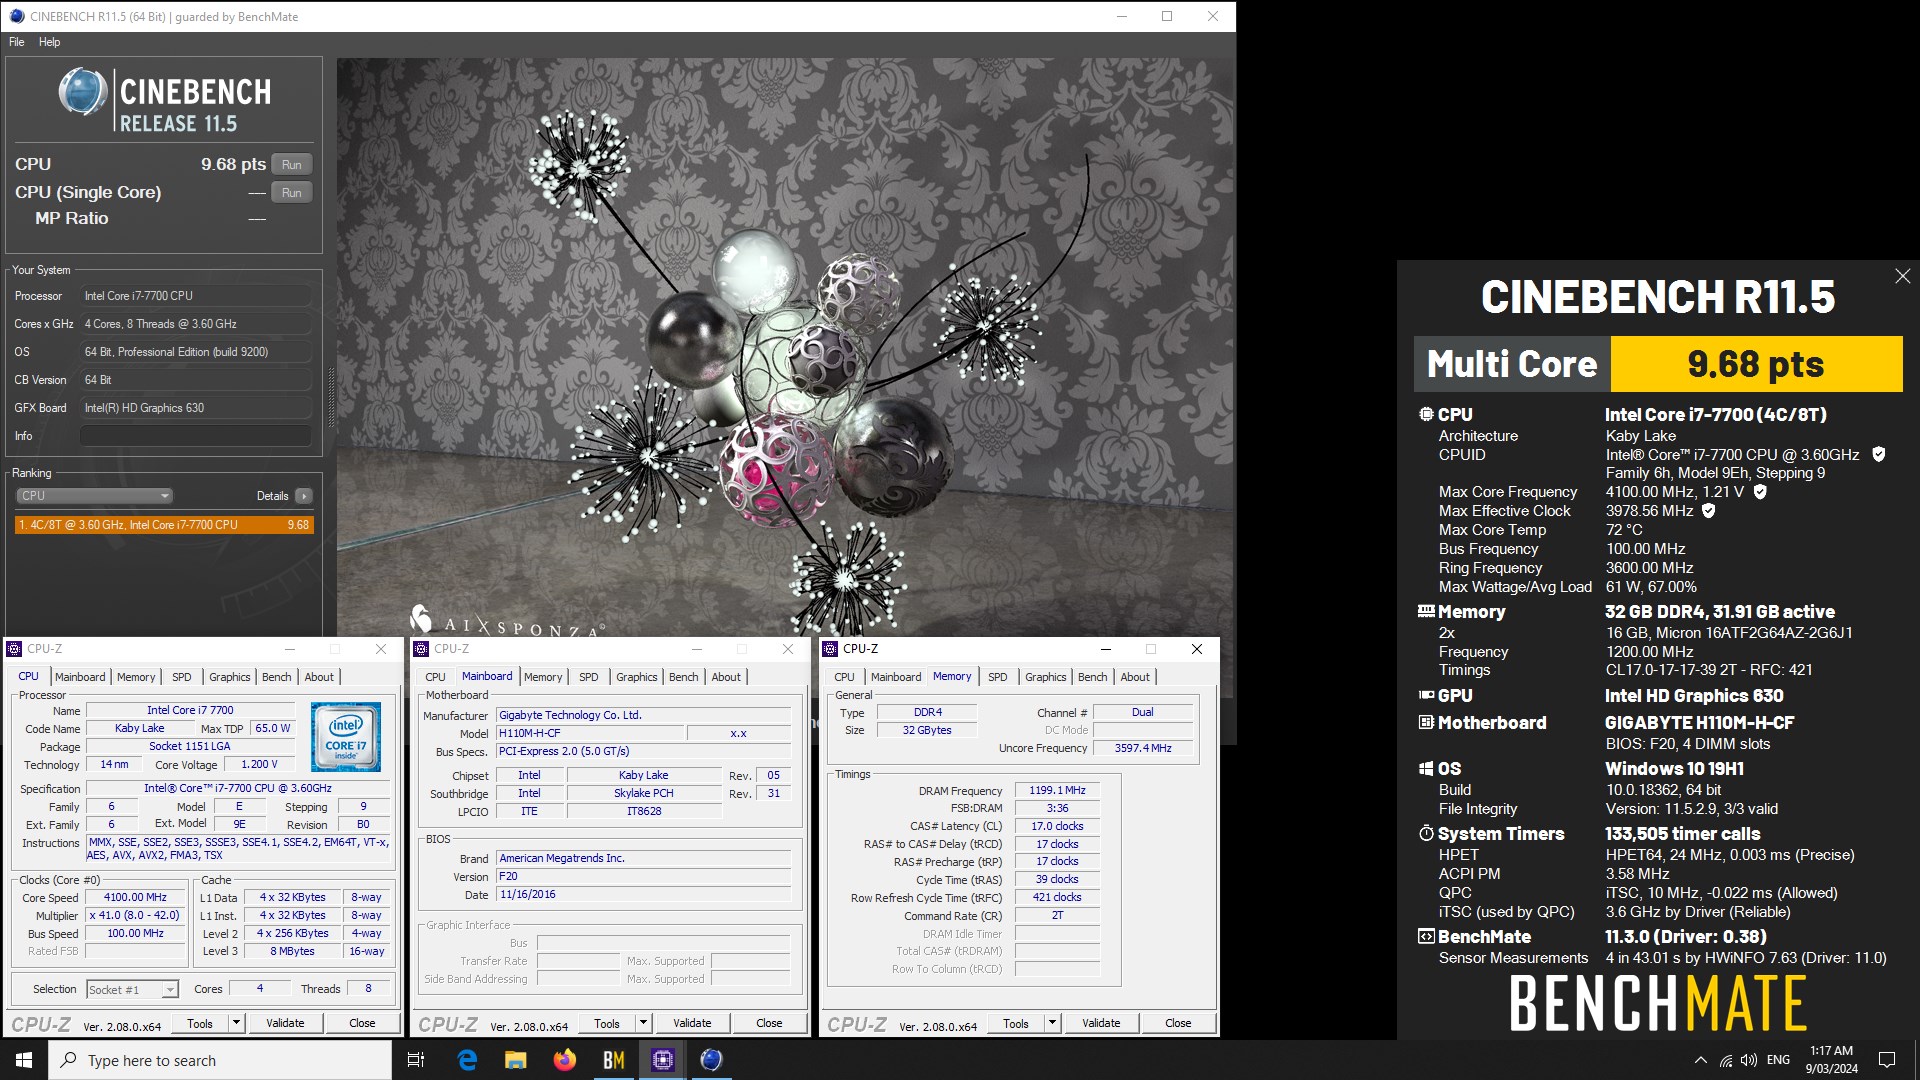Click the Info input field in Cinebench
Screen dimensions: 1920x1080
click(196, 436)
